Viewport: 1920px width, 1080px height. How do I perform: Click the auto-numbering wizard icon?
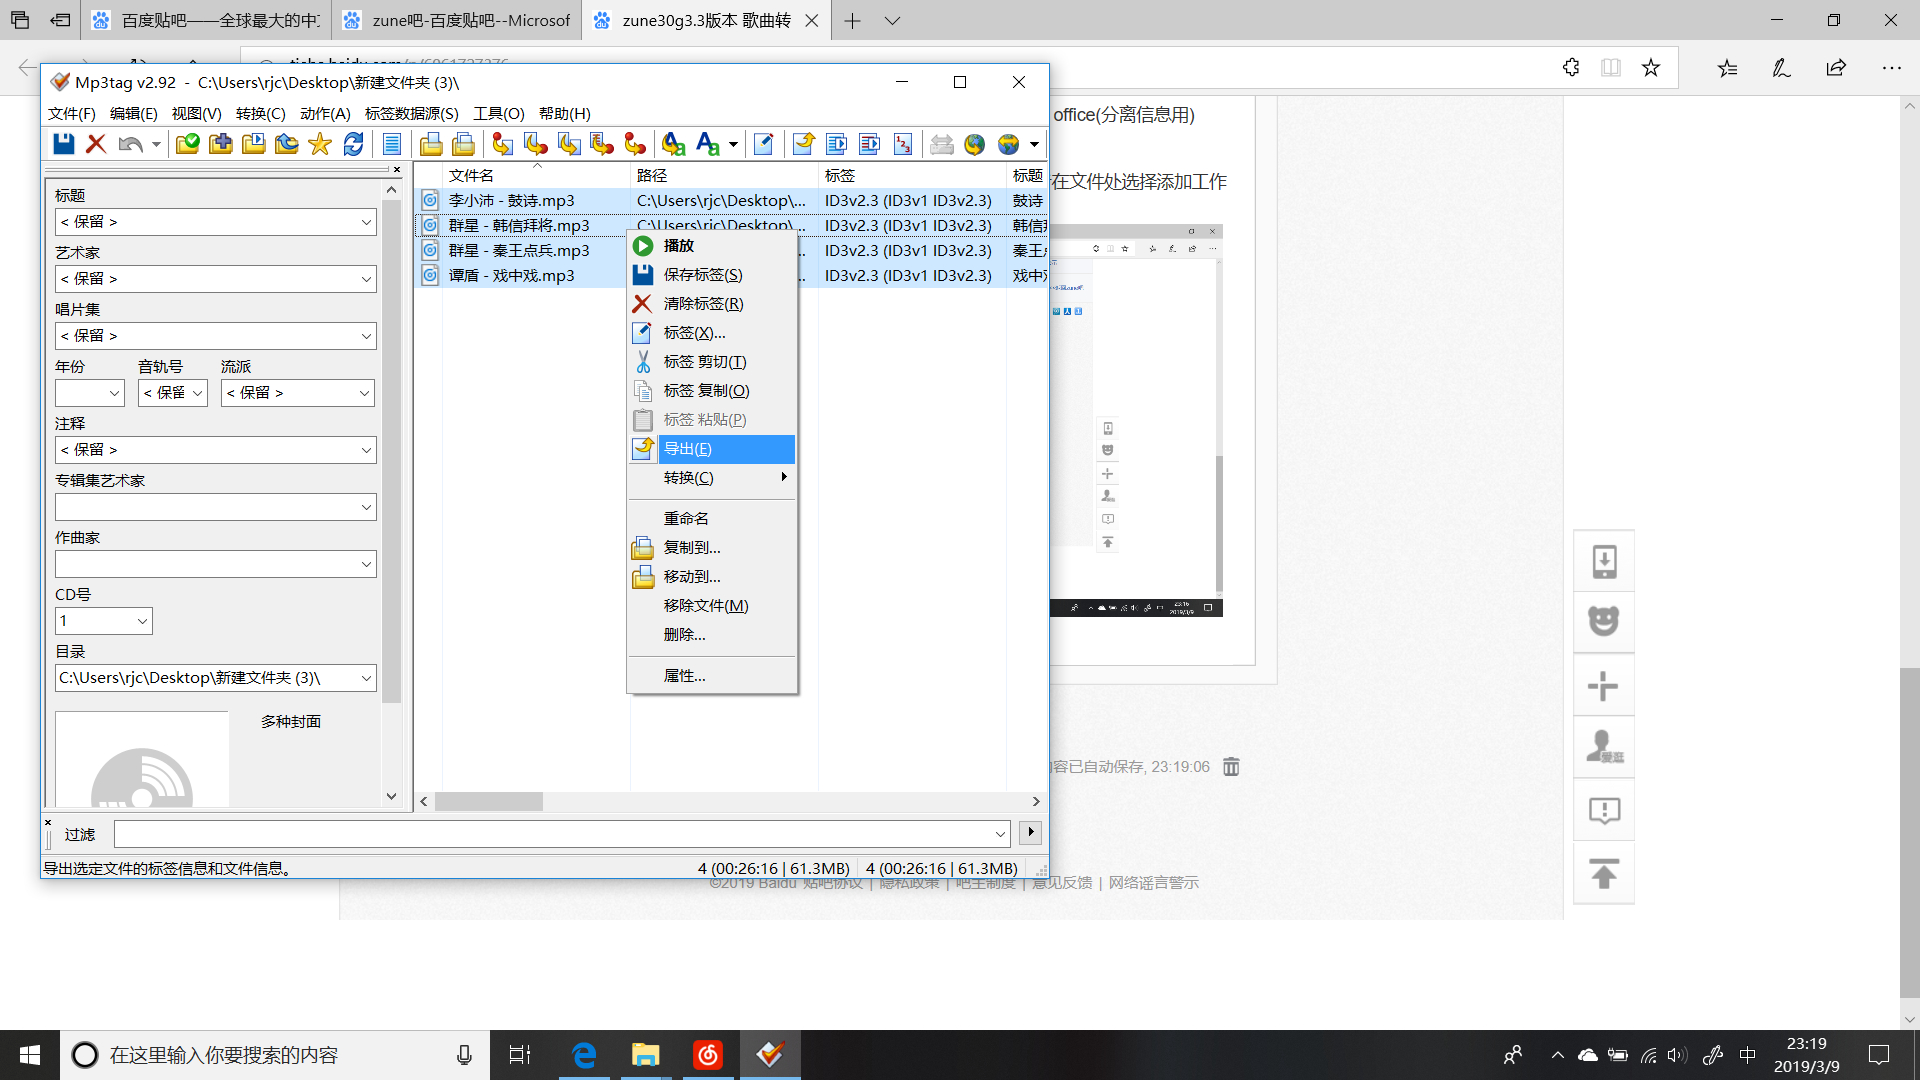903,144
